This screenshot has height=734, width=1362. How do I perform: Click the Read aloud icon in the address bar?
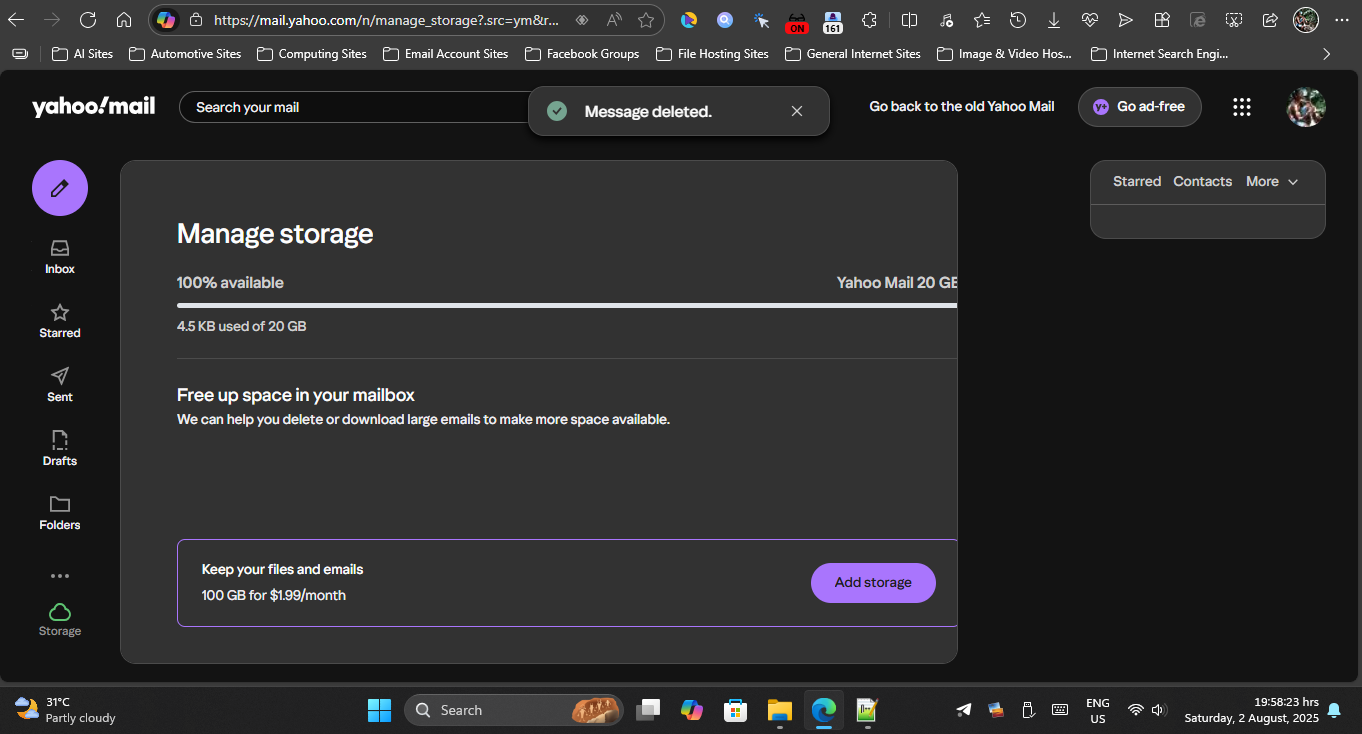[614, 20]
